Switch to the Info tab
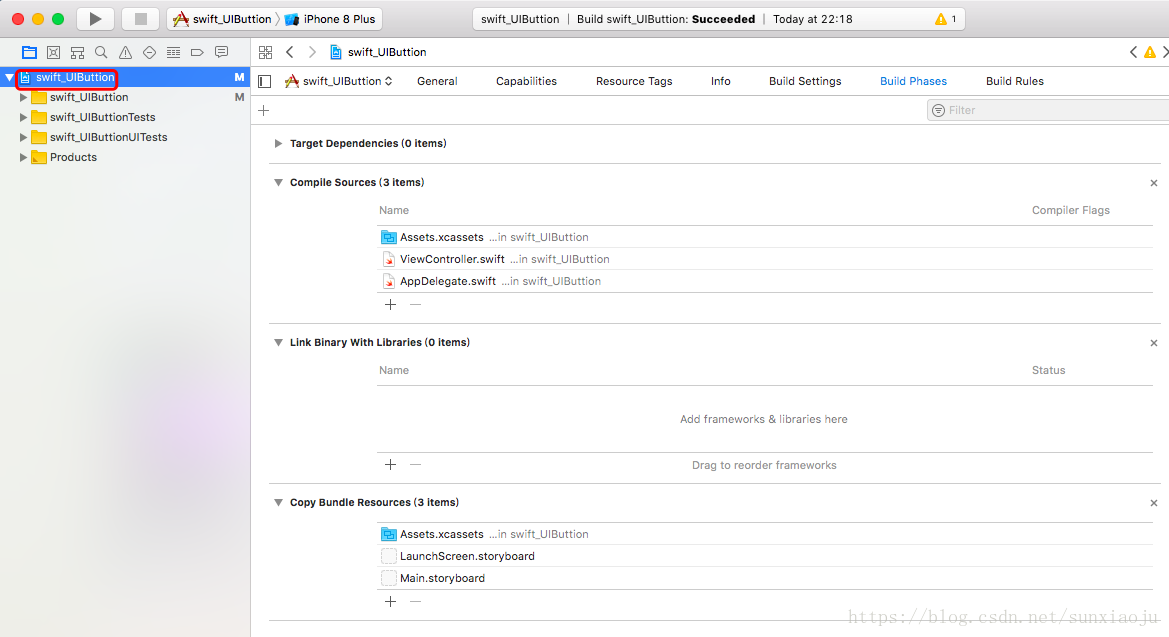The image size is (1169, 637). click(720, 81)
